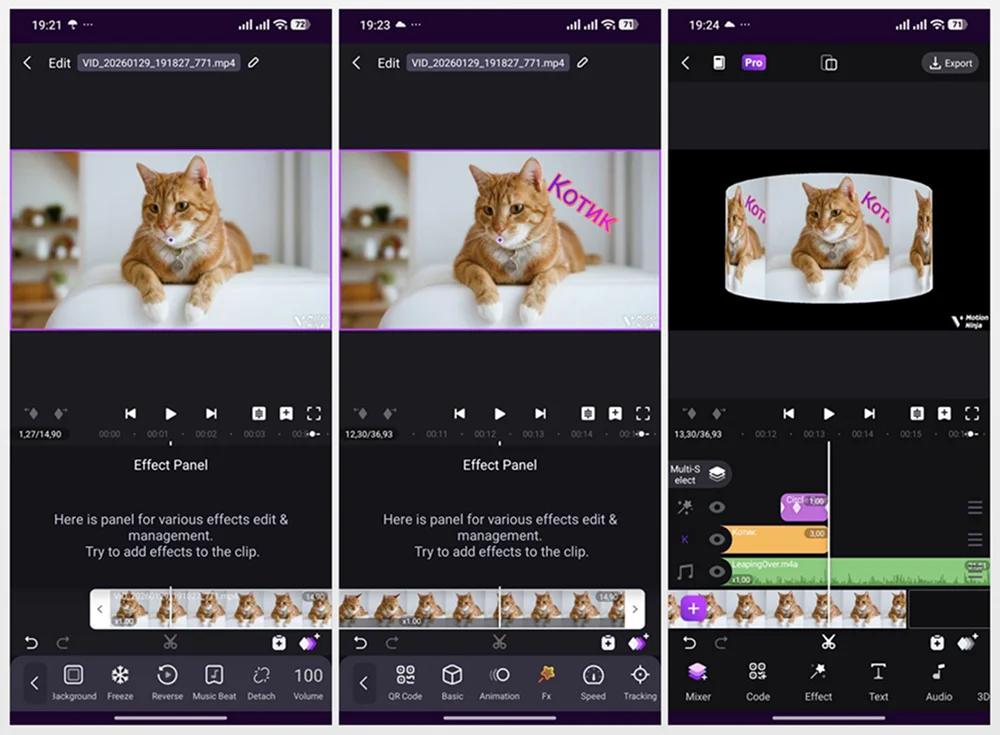Tap the Reverse clip icon
1000x735 pixels.
pos(167,676)
